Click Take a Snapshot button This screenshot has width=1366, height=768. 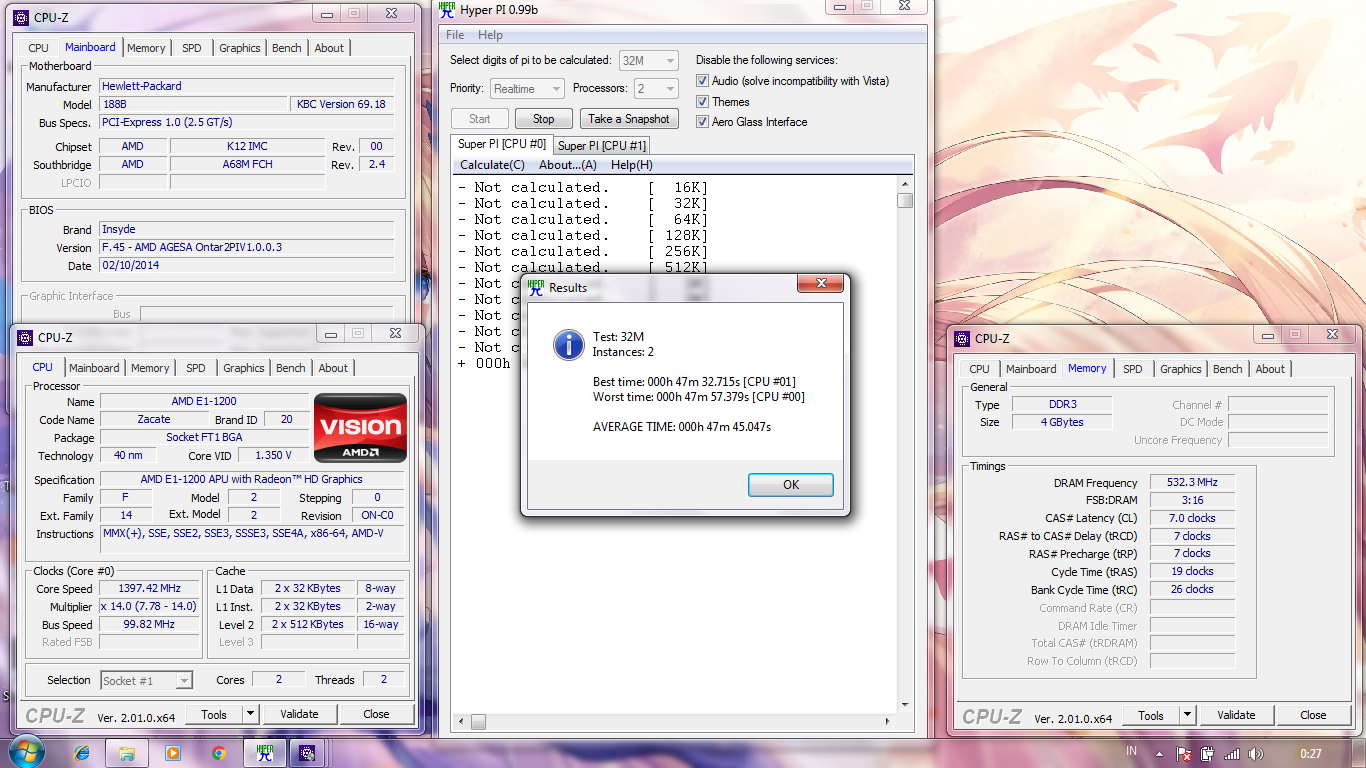pos(628,119)
